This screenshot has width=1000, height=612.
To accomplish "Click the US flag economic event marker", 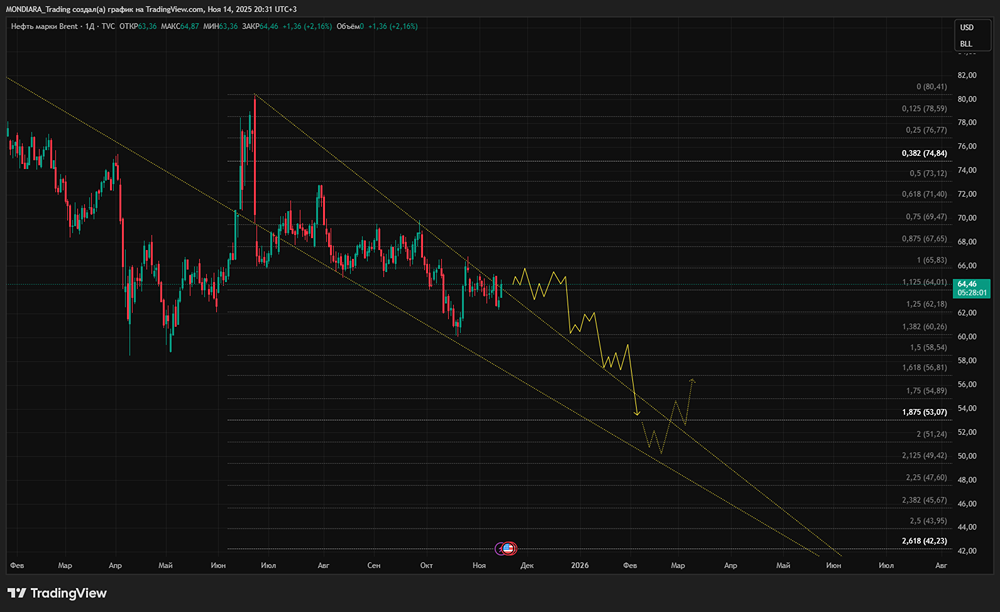I will point(508,548).
